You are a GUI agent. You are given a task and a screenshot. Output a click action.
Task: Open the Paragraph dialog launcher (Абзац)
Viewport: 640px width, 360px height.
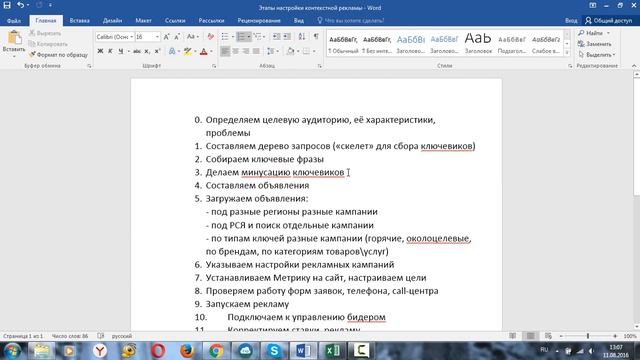tap(320, 66)
